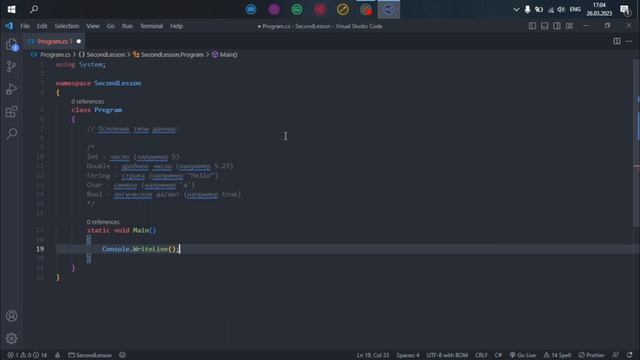Click the flame icon in status bar
The image size is (640, 360).
coord(58,355)
